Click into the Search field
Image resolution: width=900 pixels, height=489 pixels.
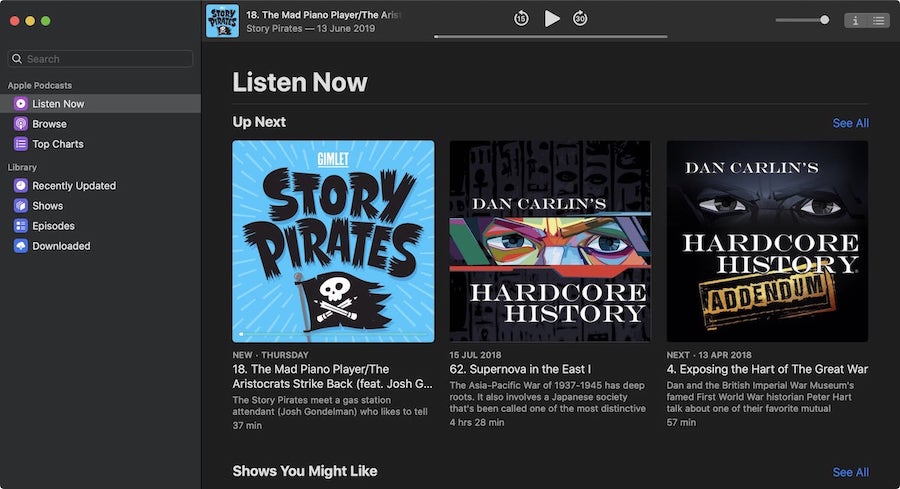(100, 59)
